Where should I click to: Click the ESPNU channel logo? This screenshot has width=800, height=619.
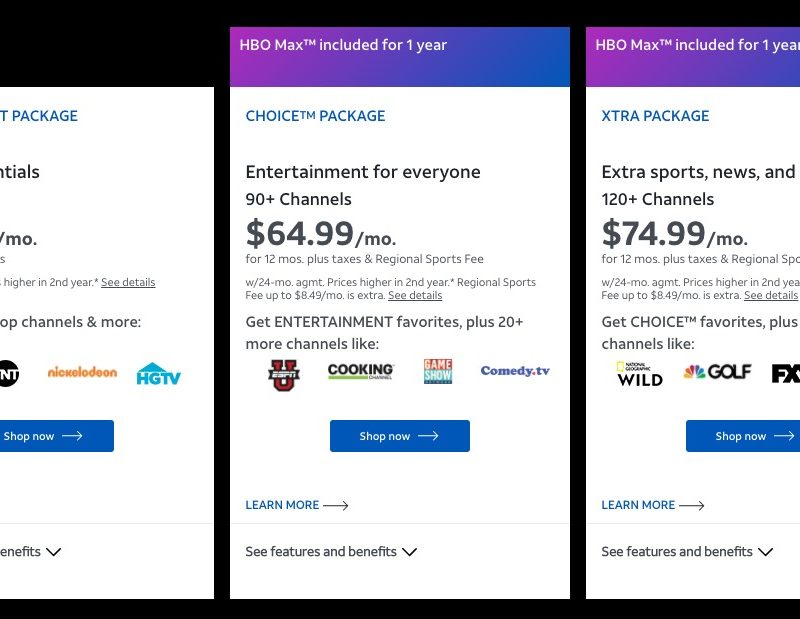tap(284, 374)
